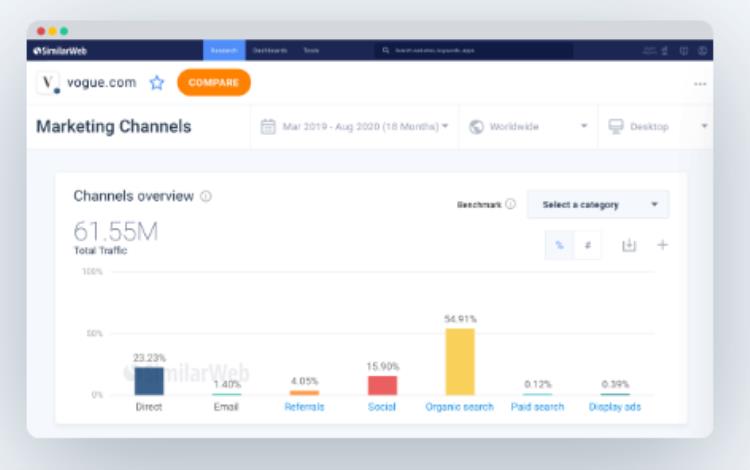Viewport: 750px width, 470px height.
Task: Open the Tools tab
Action: (311, 50)
